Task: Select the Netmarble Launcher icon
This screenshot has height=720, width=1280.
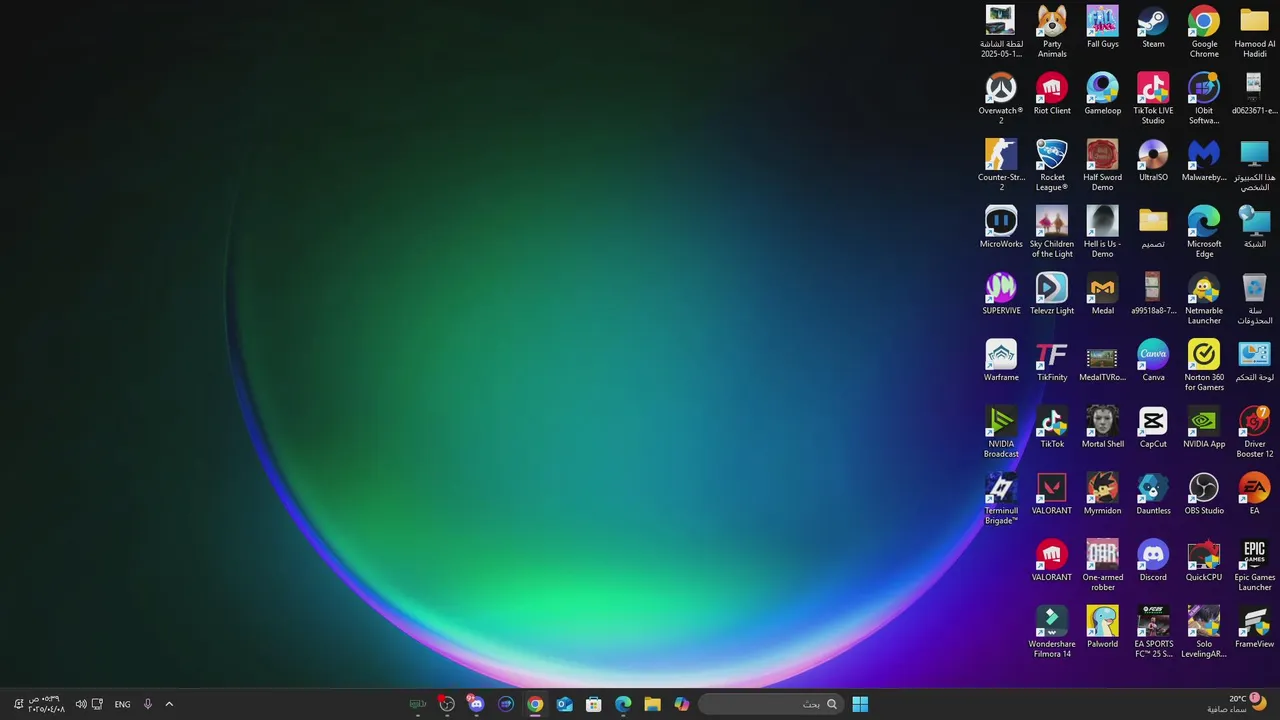Action: (x=1204, y=298)
